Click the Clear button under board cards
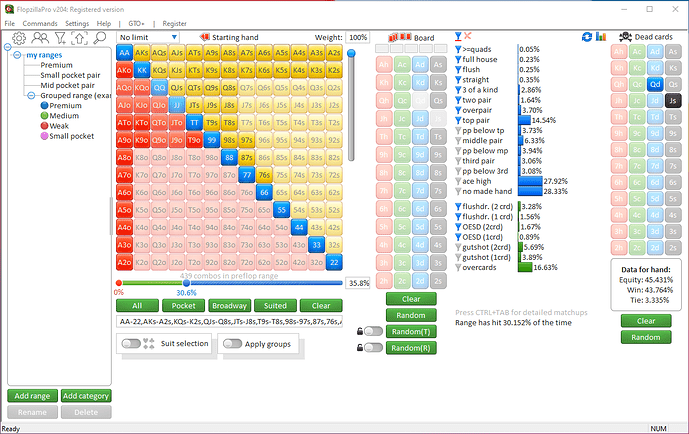This screenshot has height=434, width=689. pyautogui.click(x=411, y=299)
